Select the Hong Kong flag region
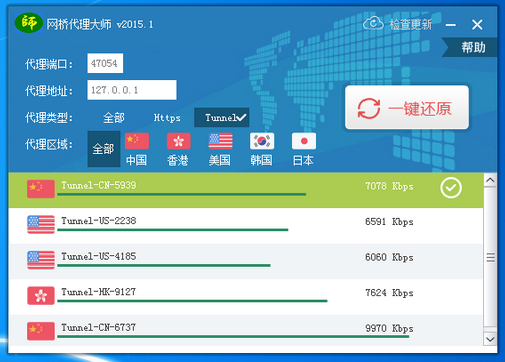 point(178,141)
